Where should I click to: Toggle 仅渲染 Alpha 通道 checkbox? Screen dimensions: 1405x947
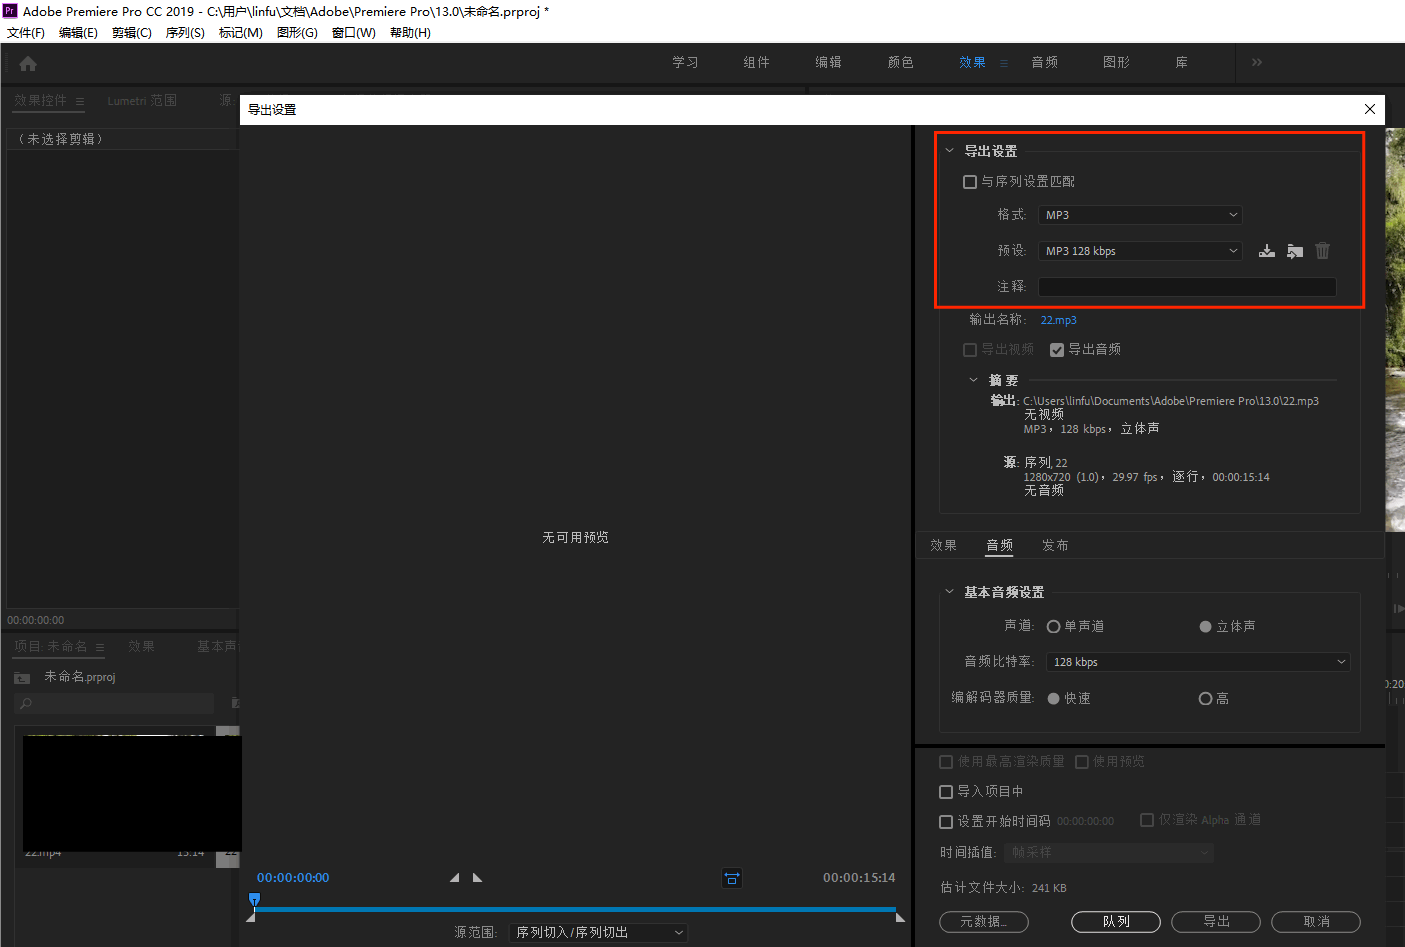pos(1147,820)
